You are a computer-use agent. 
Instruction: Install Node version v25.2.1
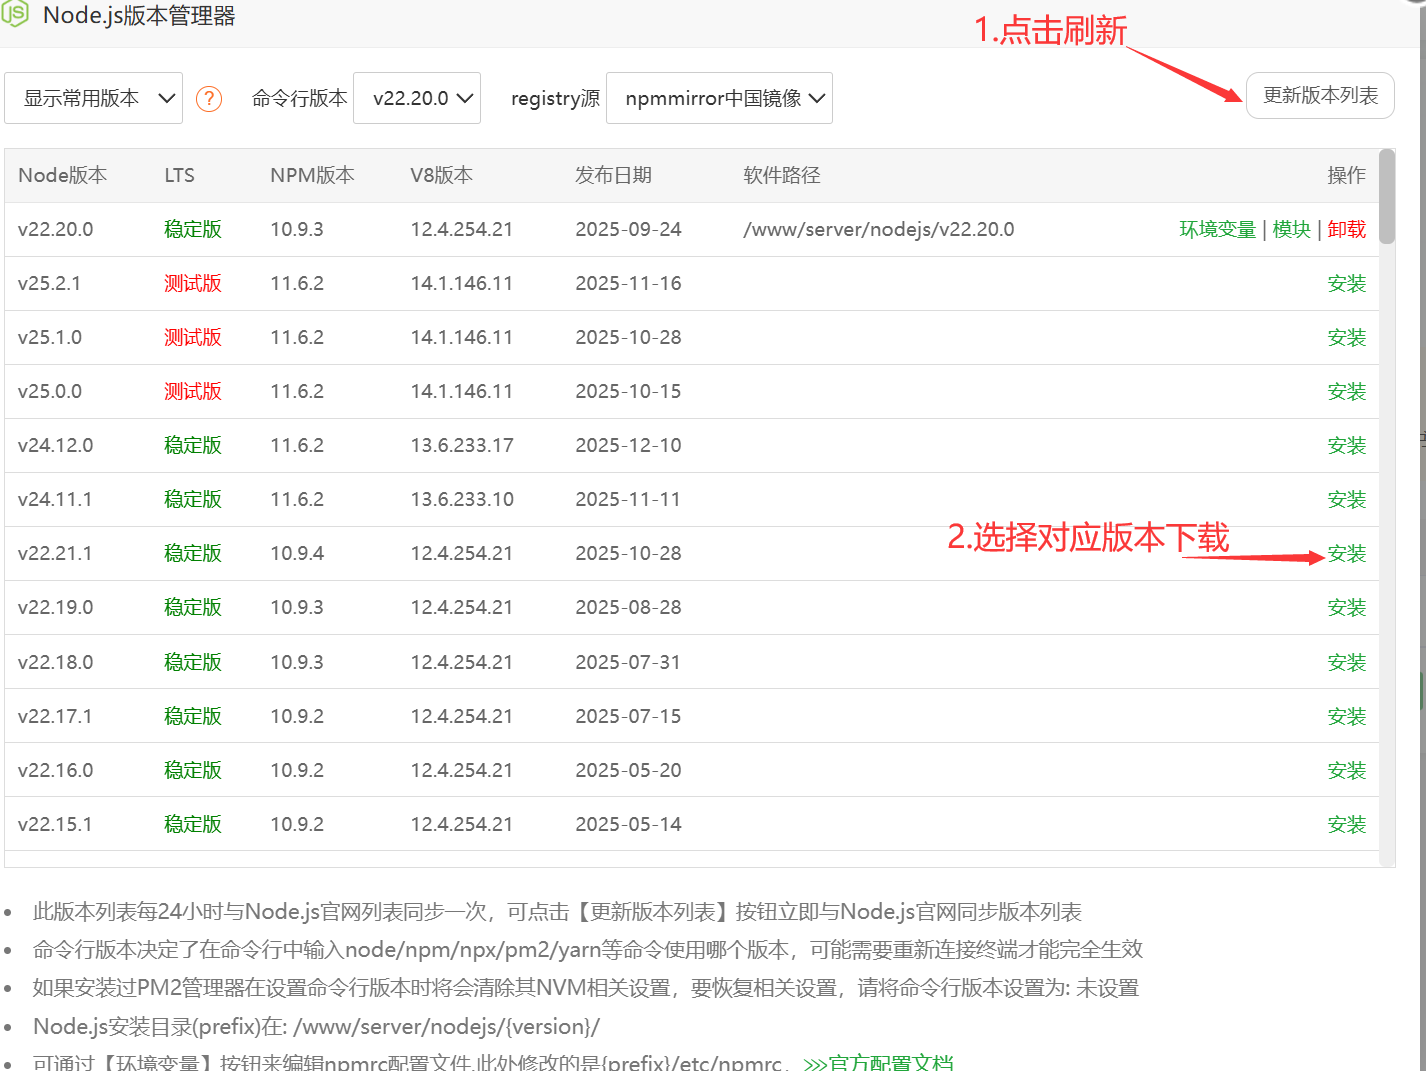pyautogui.click(x=1346, y=284)
